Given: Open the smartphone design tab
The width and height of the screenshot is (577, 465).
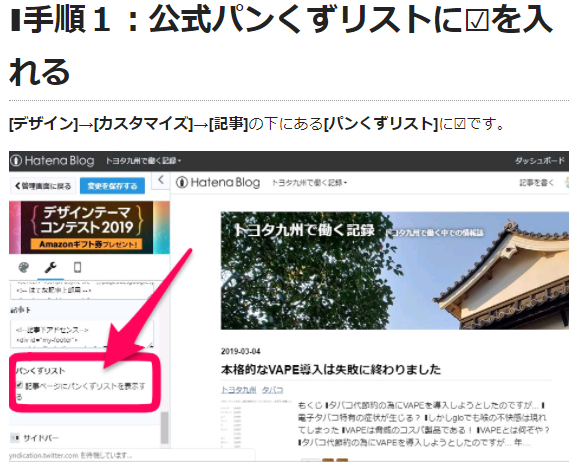Looking at the screenshot, I should pos(77,267).
